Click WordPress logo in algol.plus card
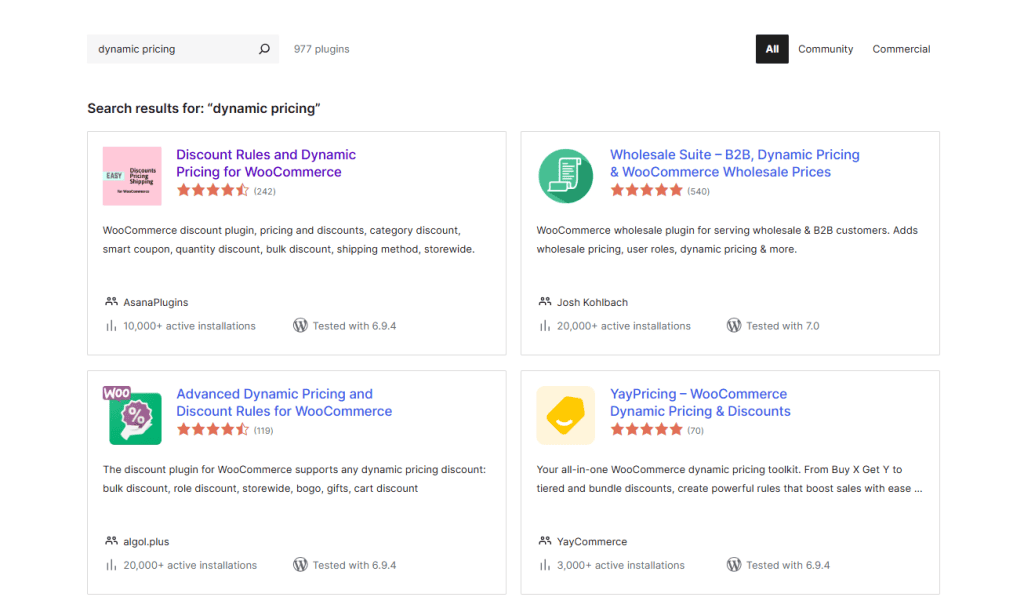 pos(300,565)
